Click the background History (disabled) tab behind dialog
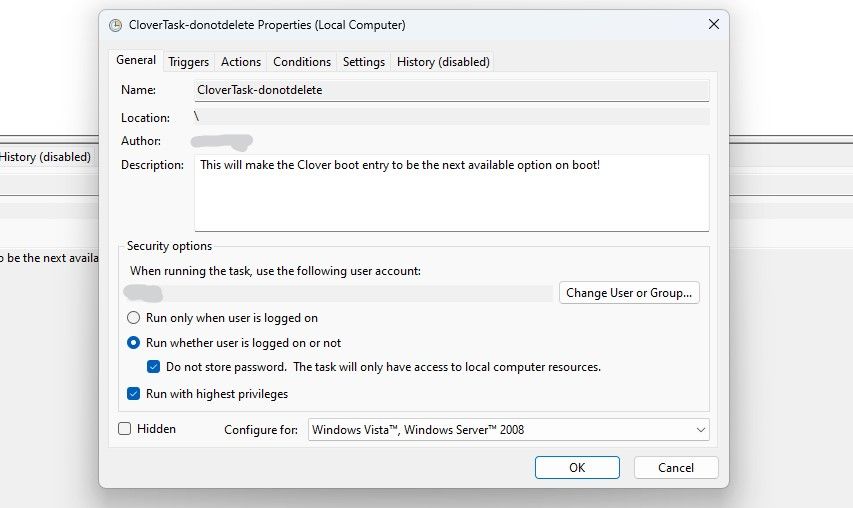The height and width of the screenshot is (508, 853). (46, 157)
